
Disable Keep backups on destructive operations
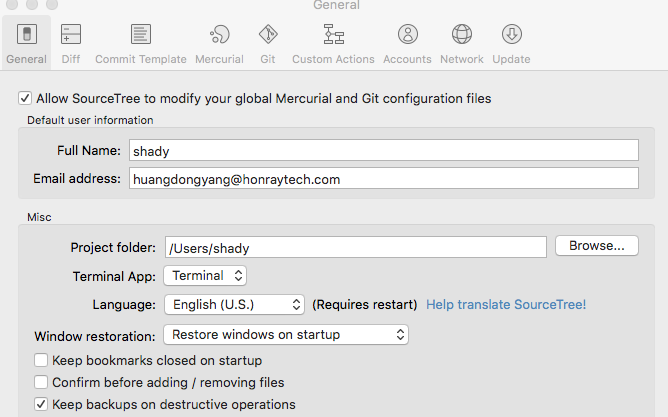tap(41, 405)
